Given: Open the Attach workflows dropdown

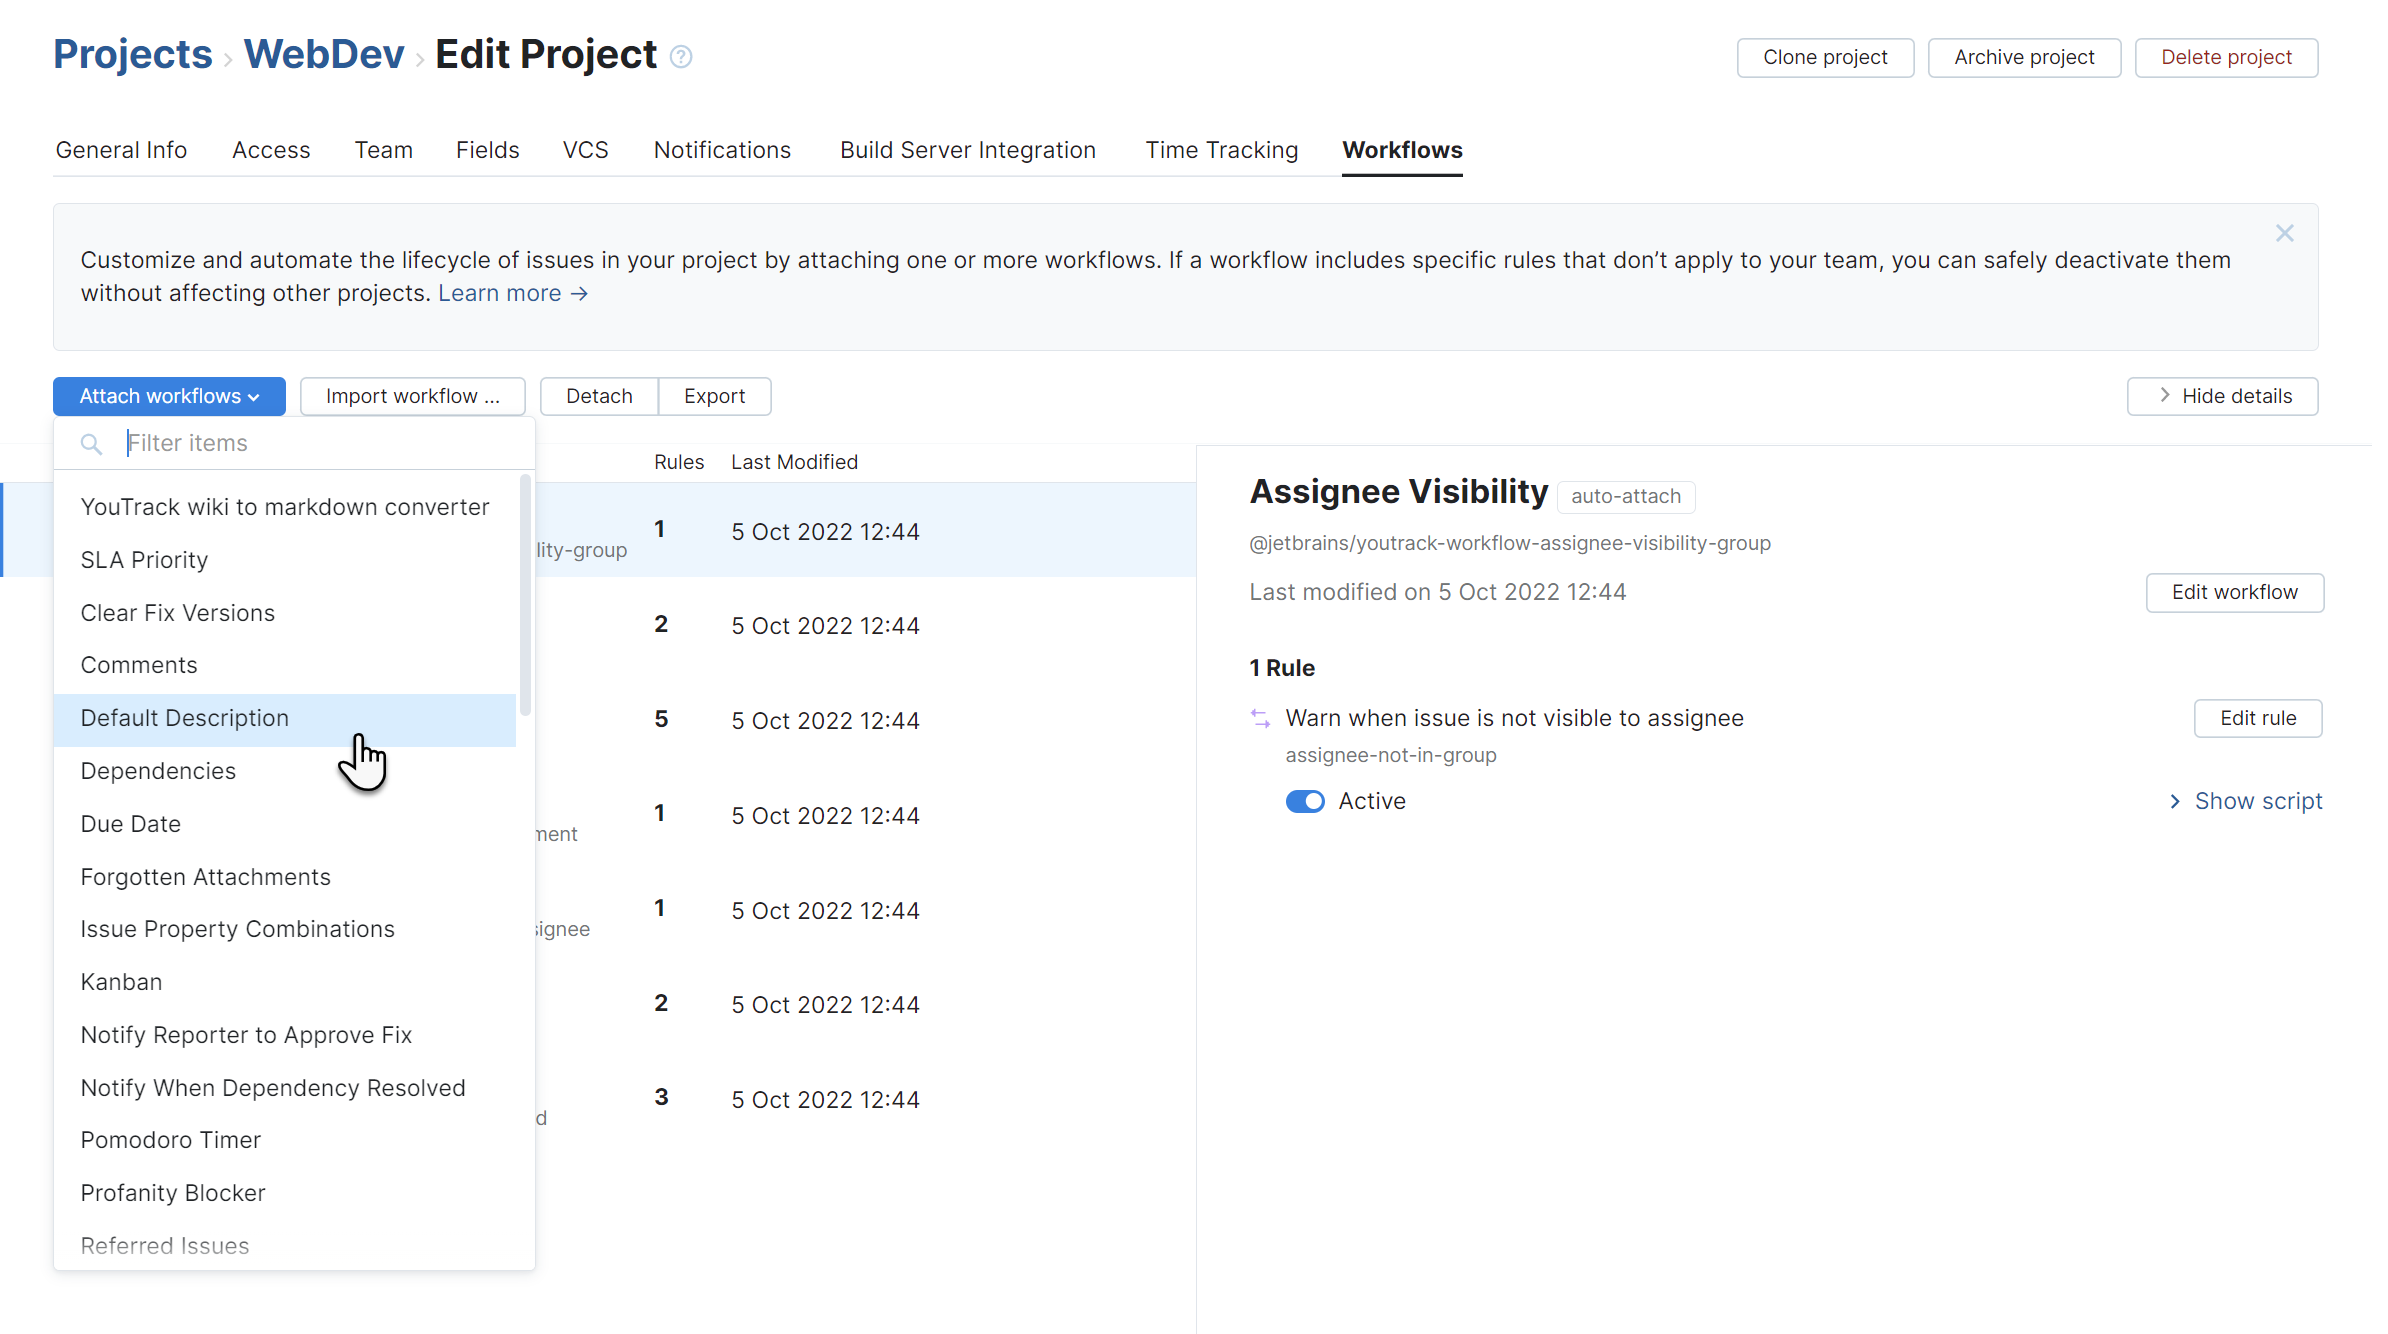Looking at the screenshot, I should (x=168, y=396).
